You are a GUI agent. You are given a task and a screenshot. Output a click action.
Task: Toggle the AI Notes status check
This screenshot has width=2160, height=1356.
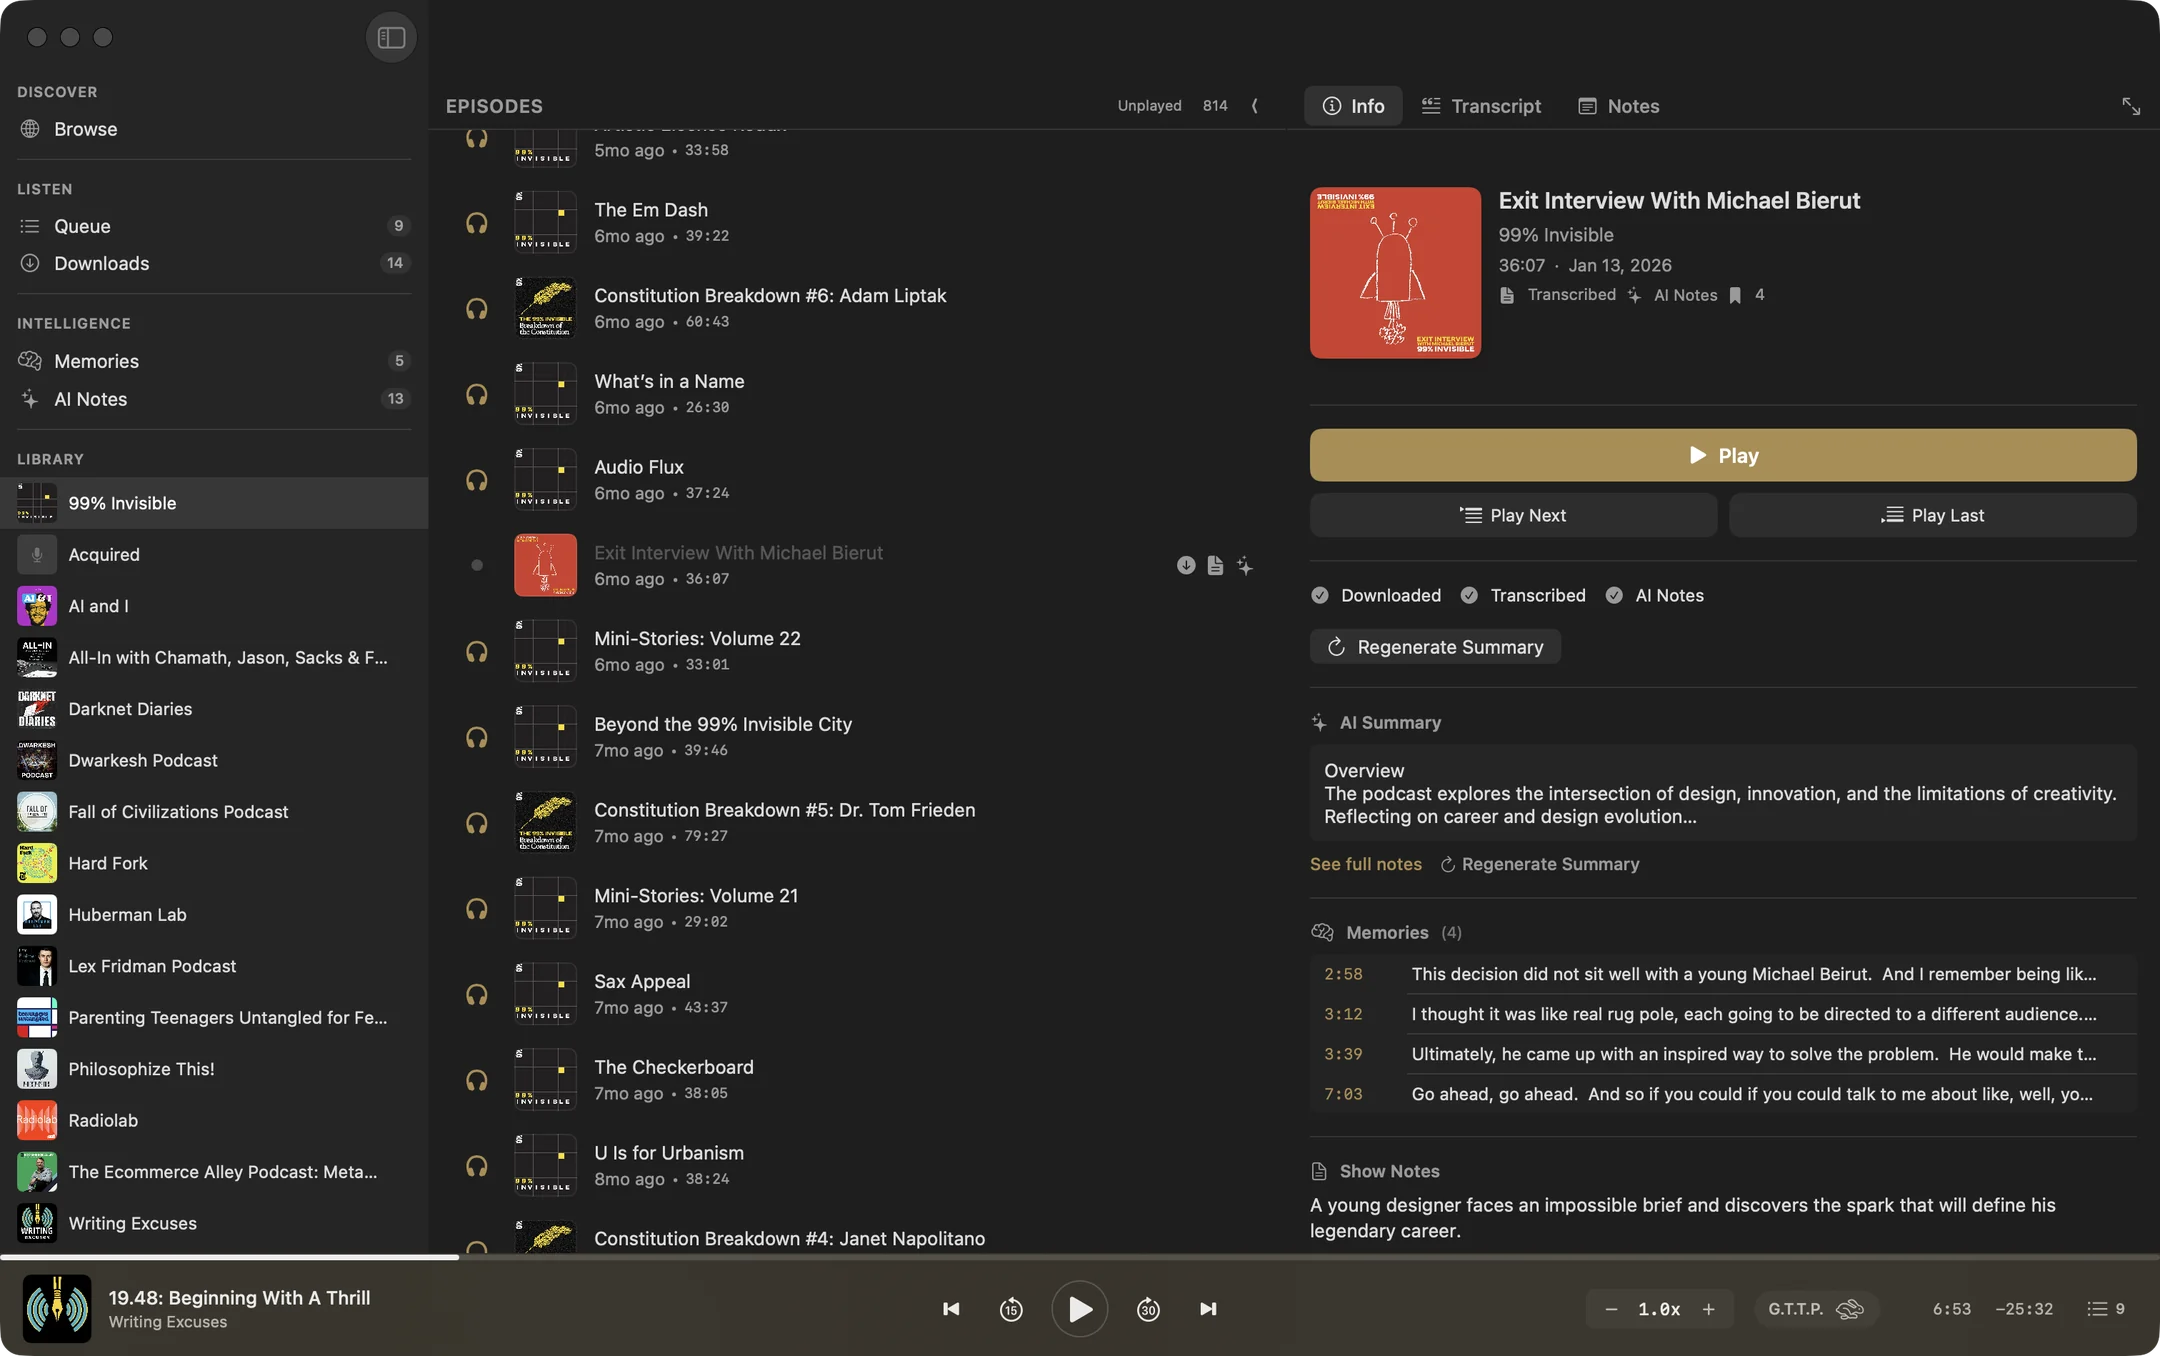coord(1614,595)
